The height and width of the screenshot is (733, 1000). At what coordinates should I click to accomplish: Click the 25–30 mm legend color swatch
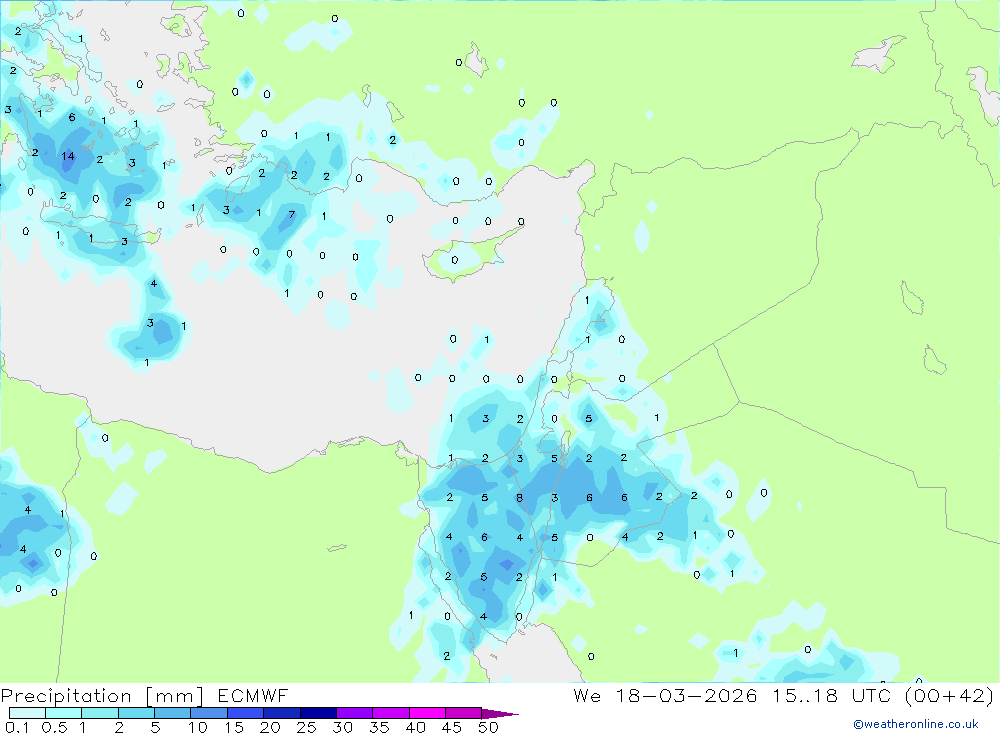pyautogui.click(x=318, y=713)
